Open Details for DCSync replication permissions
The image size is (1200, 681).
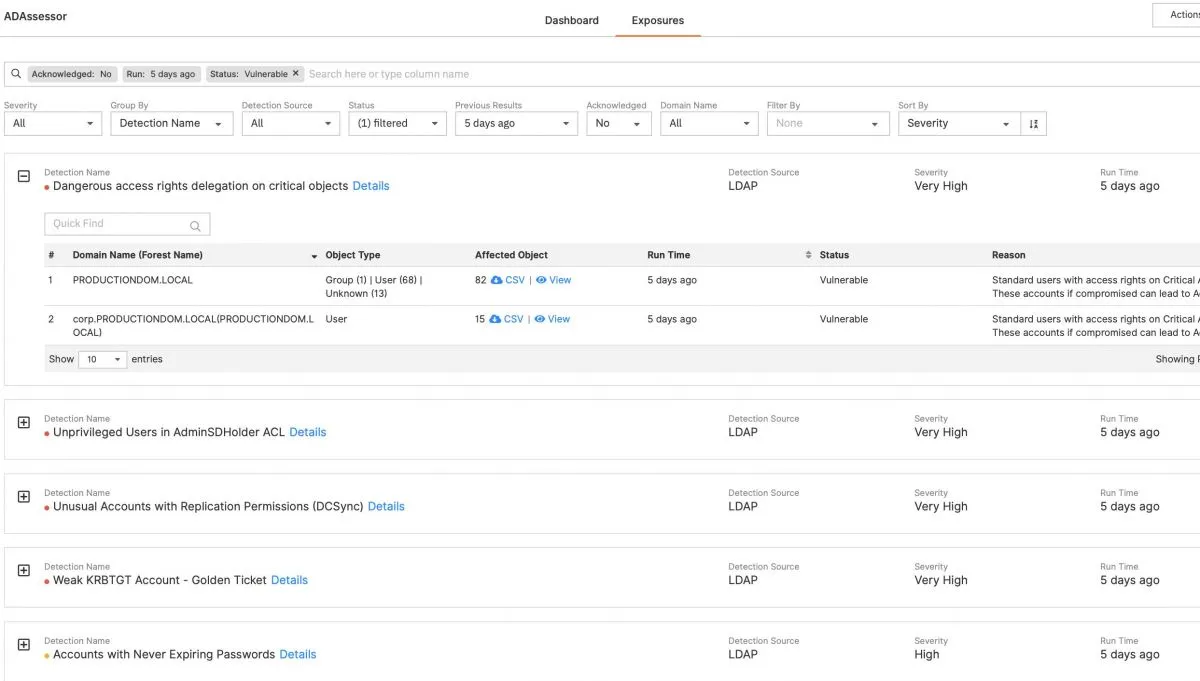click(386, 507)
